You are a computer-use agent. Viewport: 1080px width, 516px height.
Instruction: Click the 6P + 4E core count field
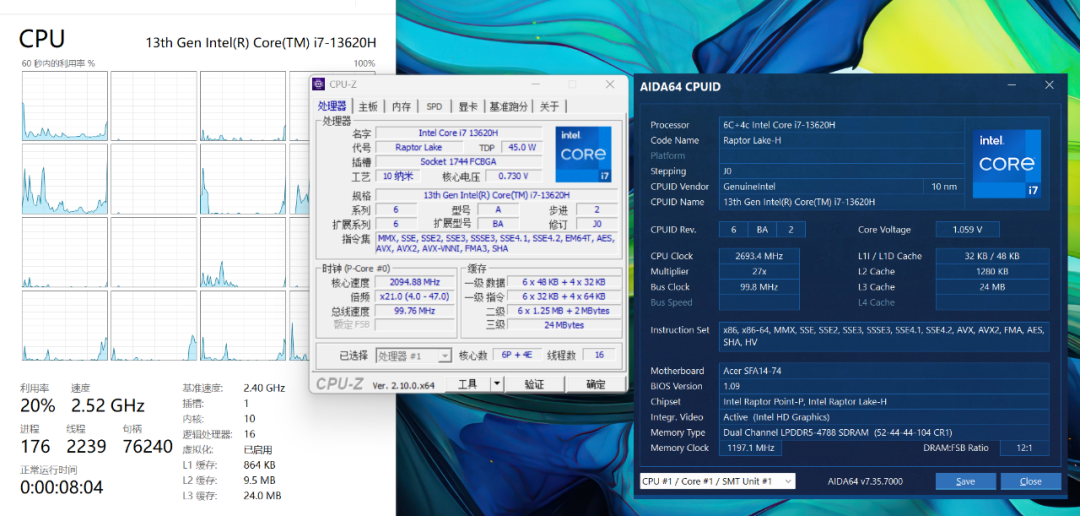(x=517, y=355)
